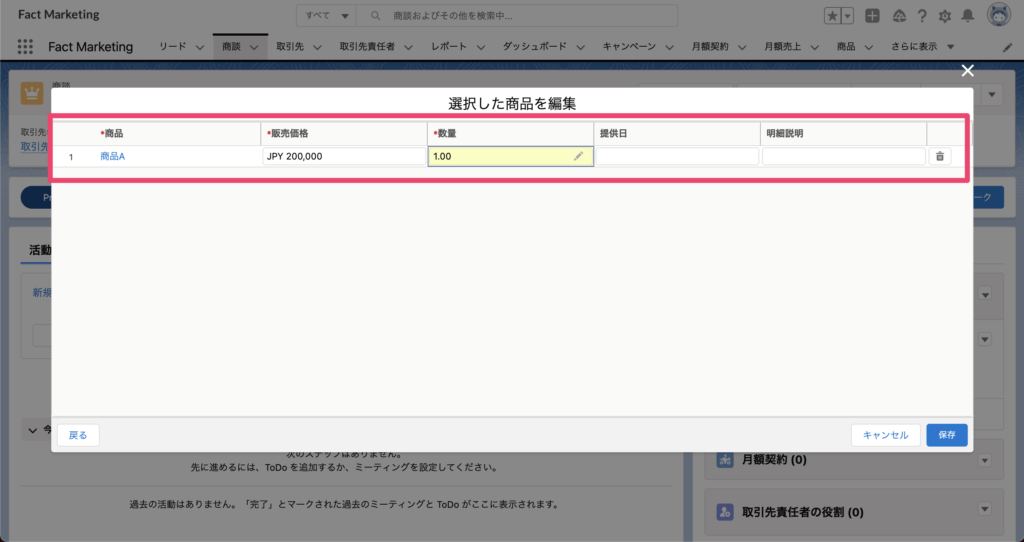The image size is (1024, 542).
Task: Close the product edit dialog with X
Action: coord(967,71)
